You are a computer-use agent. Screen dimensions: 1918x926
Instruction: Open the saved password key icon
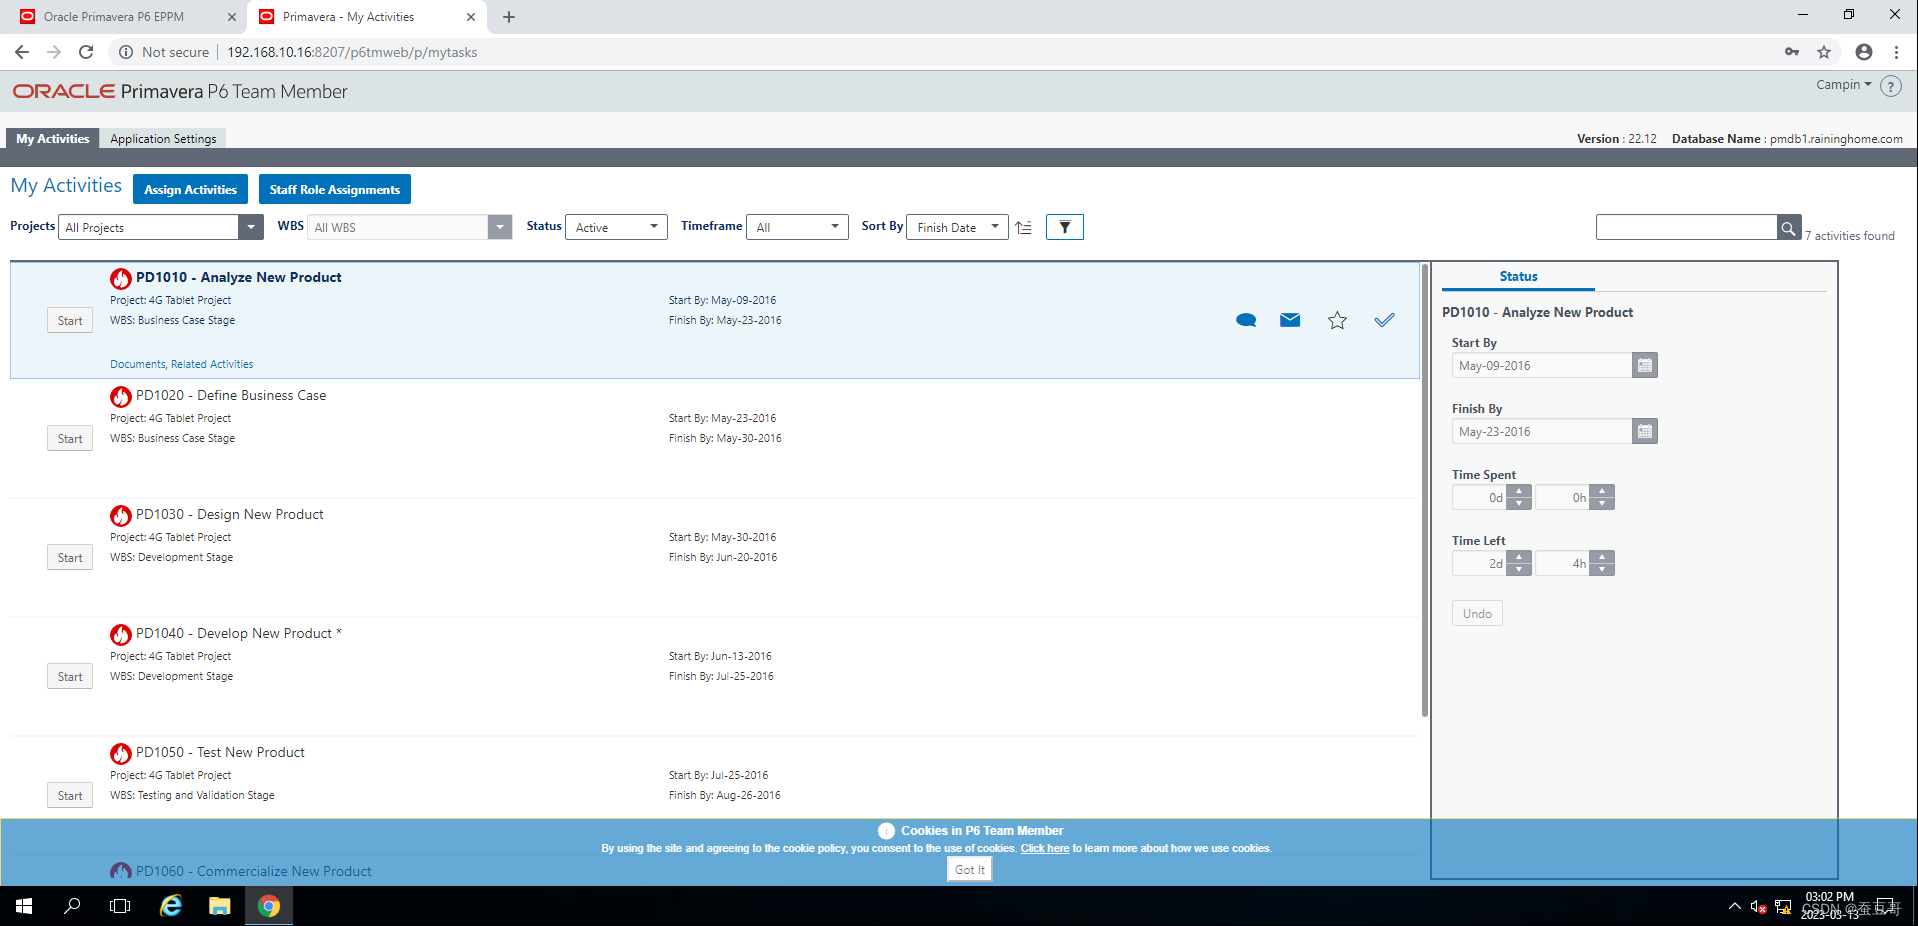pyautogui.click(x=1792, y=52)
